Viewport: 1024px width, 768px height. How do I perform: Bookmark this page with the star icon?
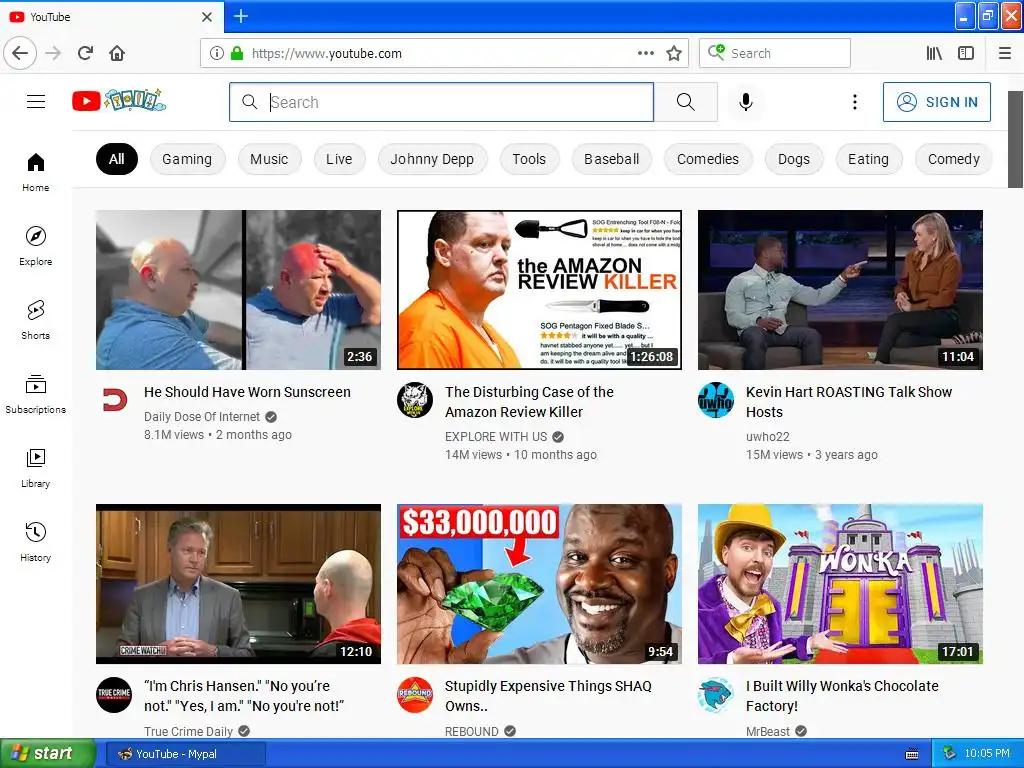674,53
